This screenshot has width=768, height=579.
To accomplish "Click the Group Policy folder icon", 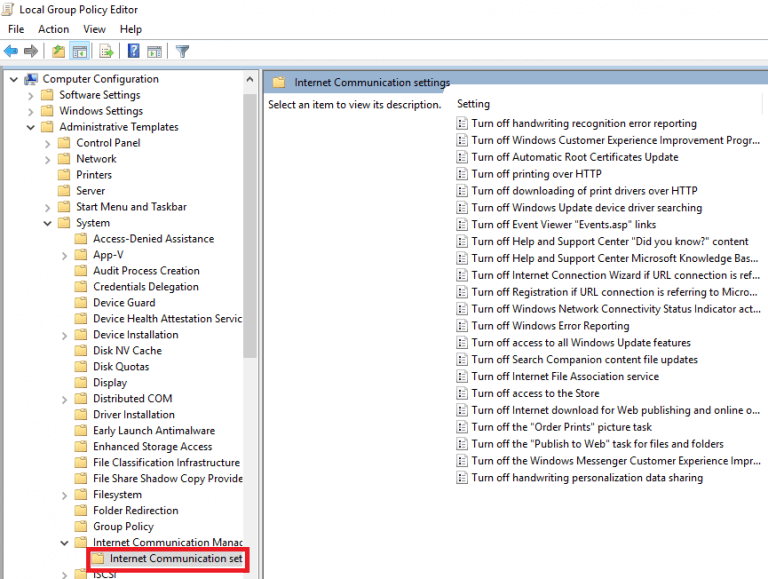I will [81, 527].
